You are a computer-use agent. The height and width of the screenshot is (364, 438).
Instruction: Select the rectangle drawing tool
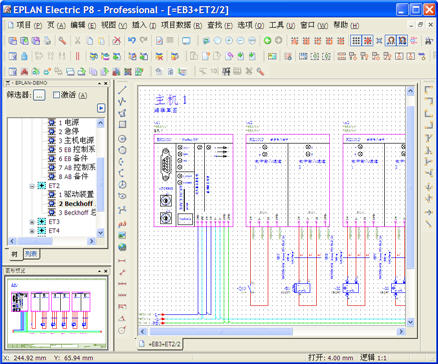pos(122,124)
